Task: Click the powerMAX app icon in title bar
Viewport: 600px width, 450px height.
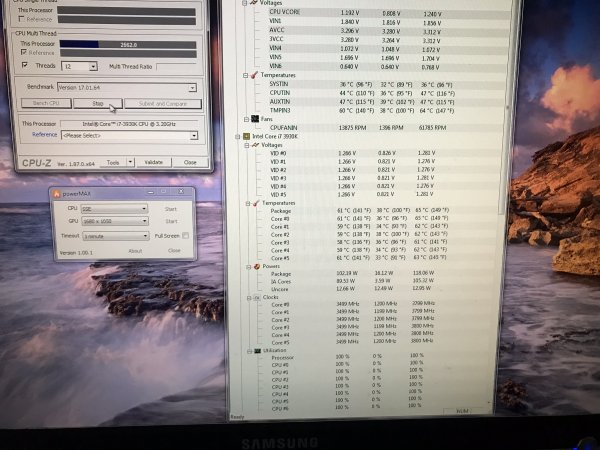Action: click(57, 194)
